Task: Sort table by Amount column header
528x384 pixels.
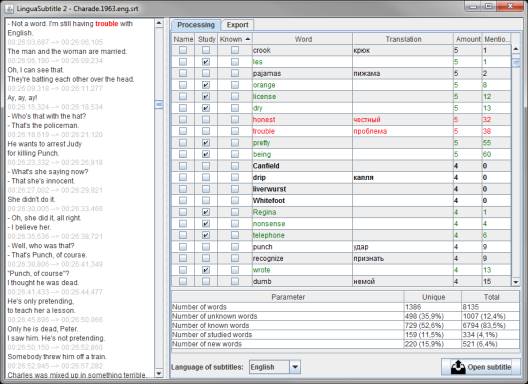Action: coord(468,39)
